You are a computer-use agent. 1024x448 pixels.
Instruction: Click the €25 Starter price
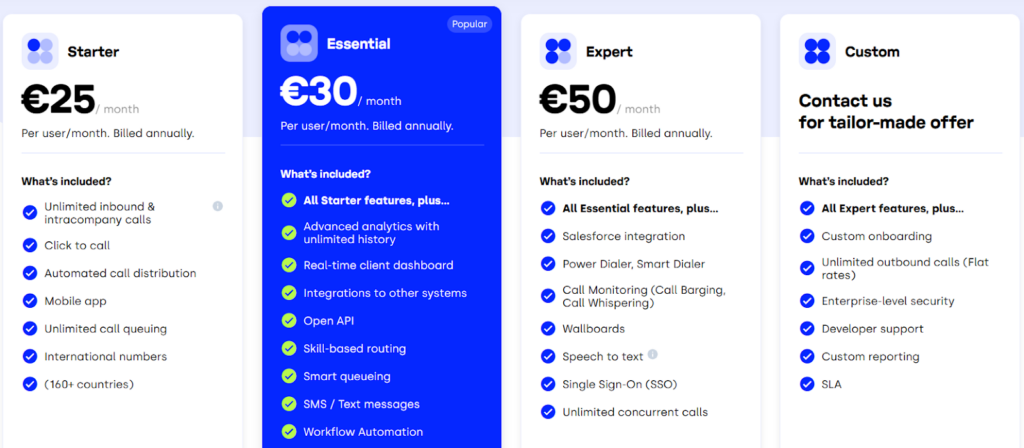pyautogui.click(x=58, y=99)
